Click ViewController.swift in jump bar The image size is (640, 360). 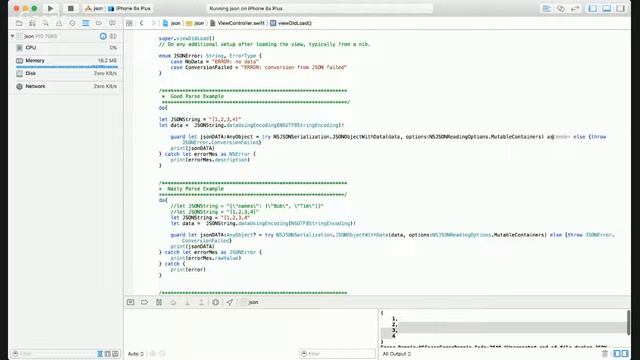tap(237, 23)
